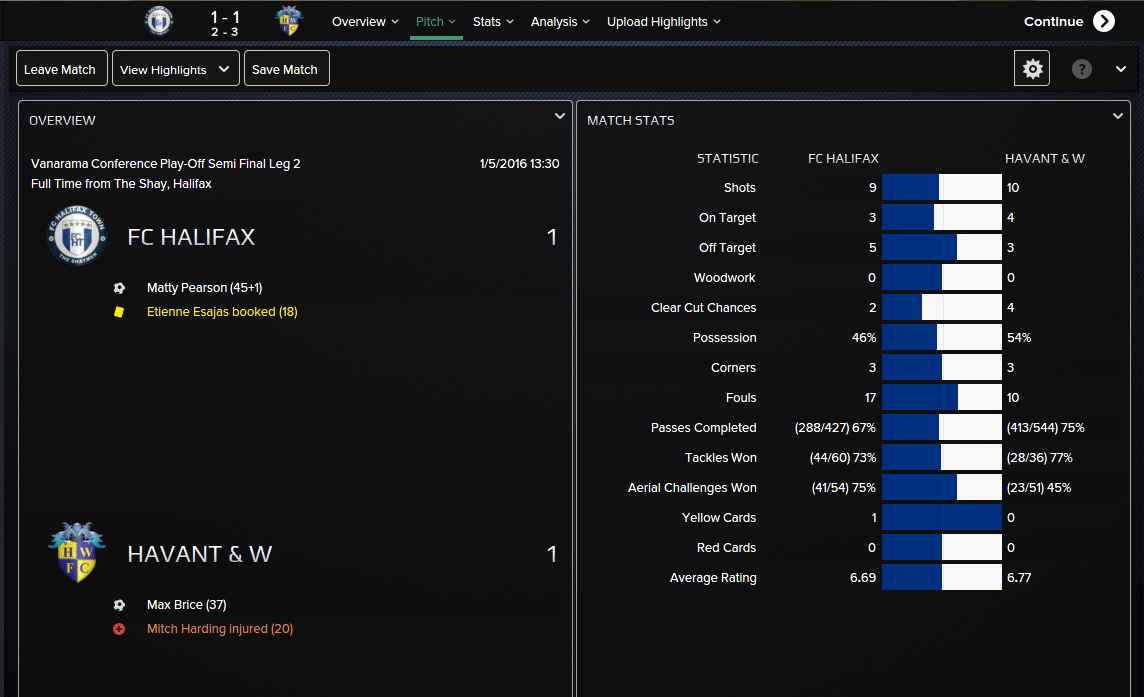Click the Possession 54% value

[1019, 338]
